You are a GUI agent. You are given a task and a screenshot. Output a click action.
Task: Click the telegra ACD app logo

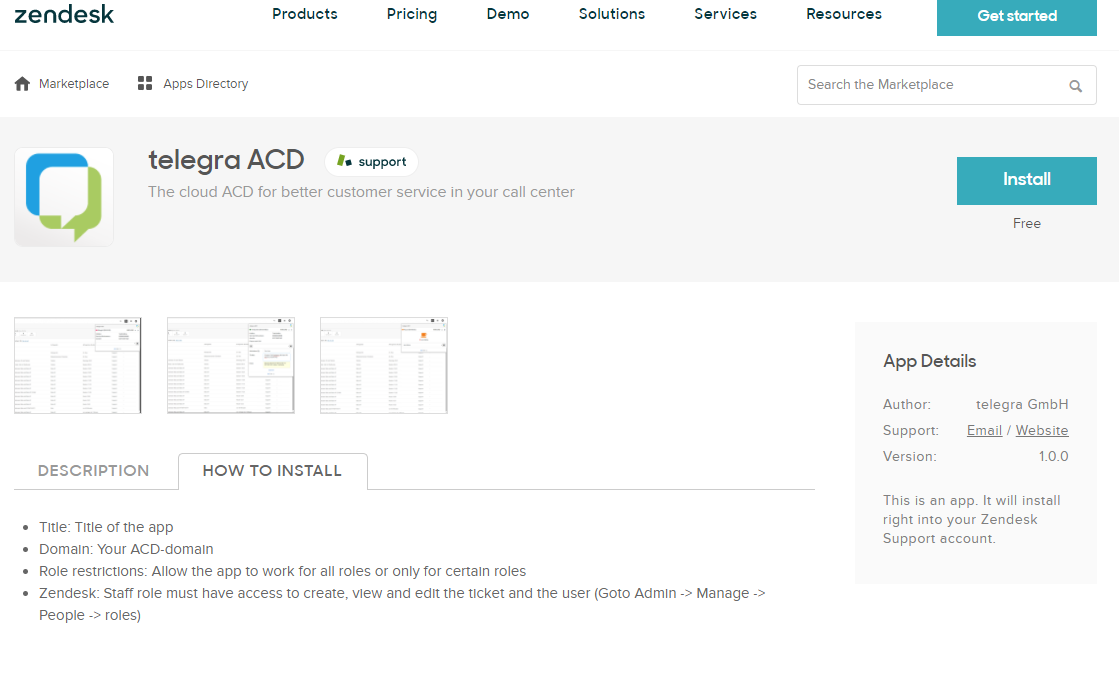pyautogui.click(x=64, y=197)
